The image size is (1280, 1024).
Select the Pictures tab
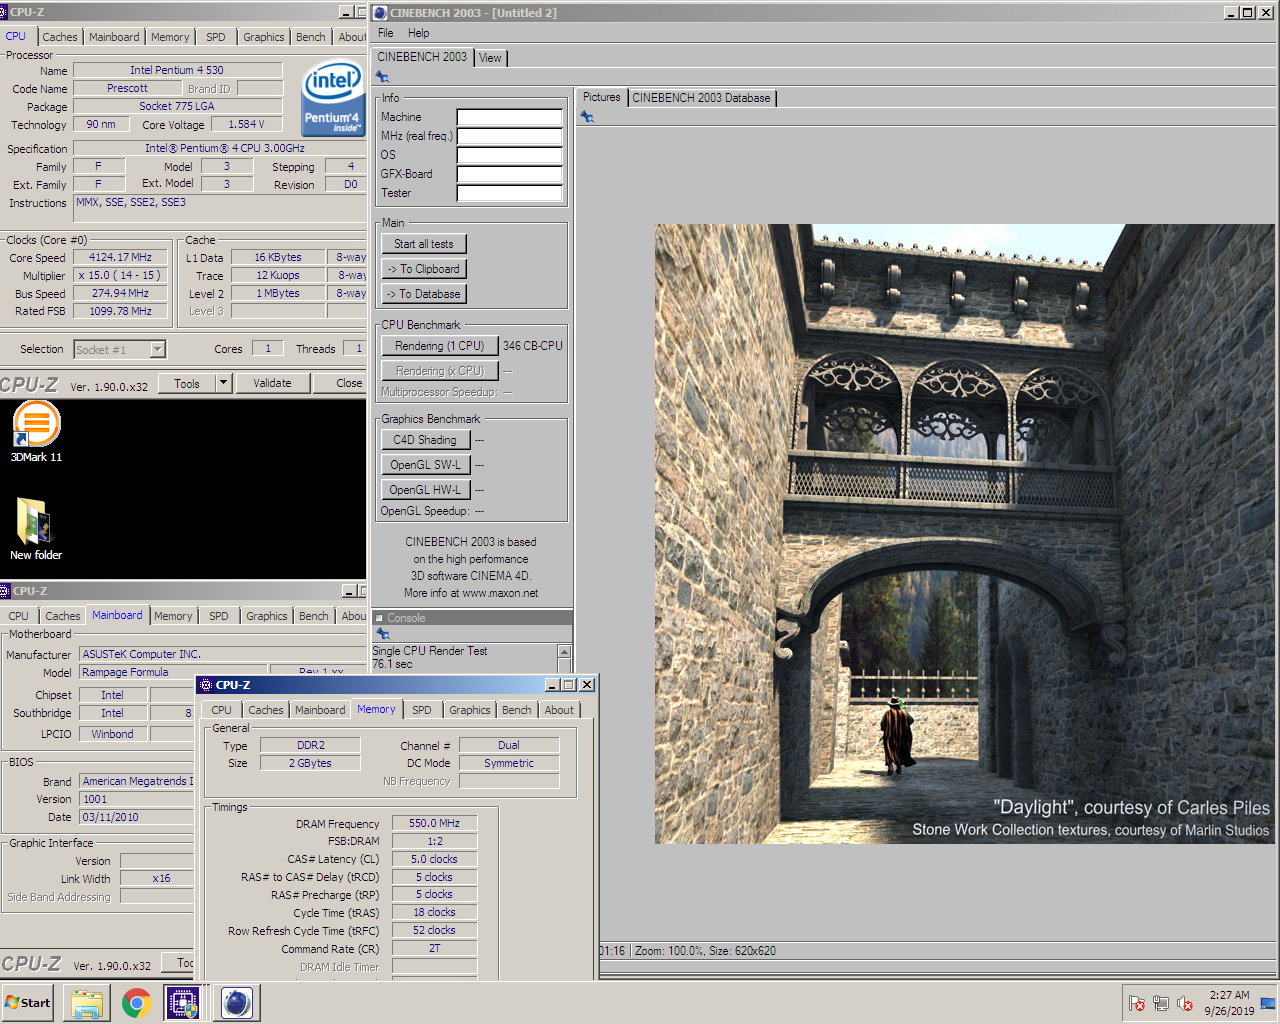(x=602, y=97)
